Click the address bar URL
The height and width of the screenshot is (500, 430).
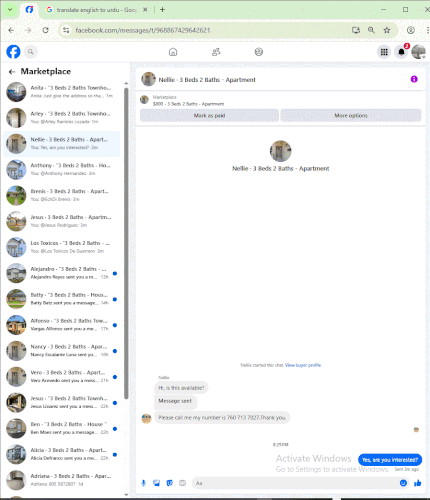tap(143, 30)
